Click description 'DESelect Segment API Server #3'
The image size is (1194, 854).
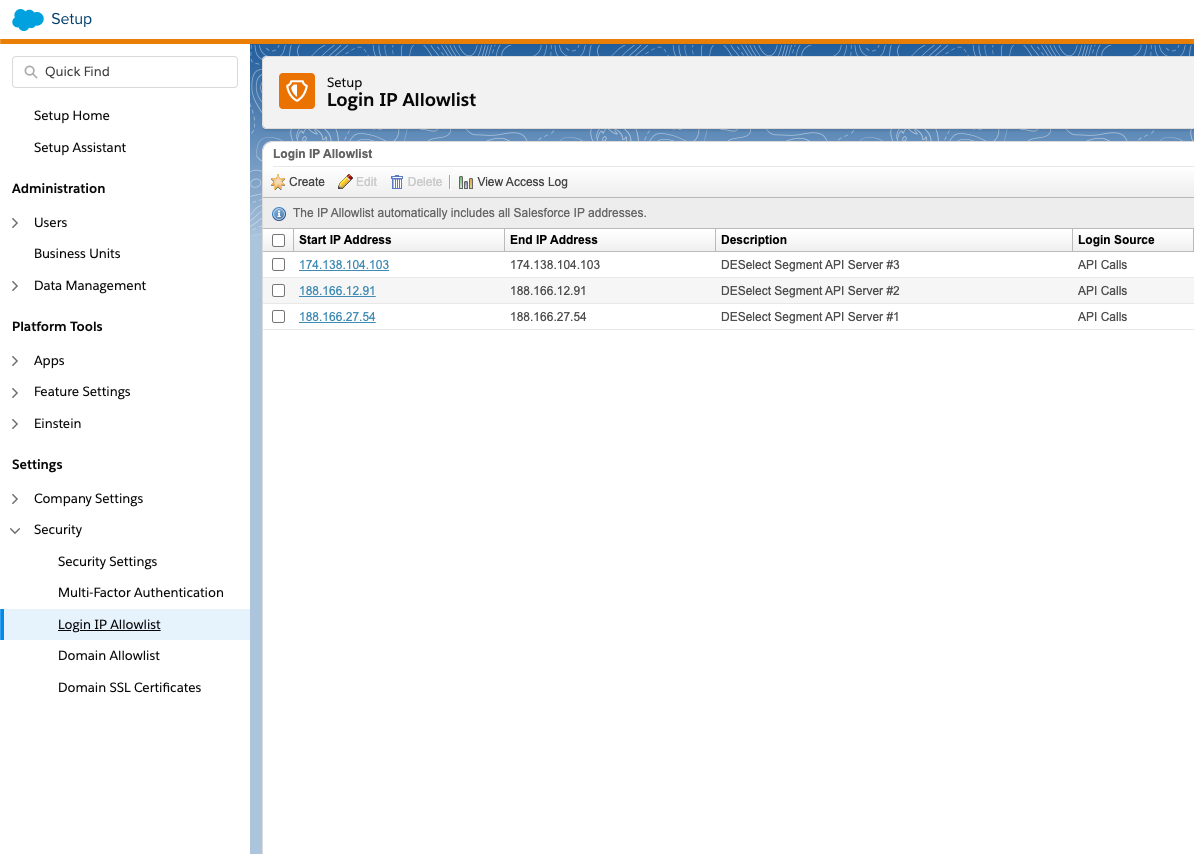pyautogui.click(x=810, y=265)
